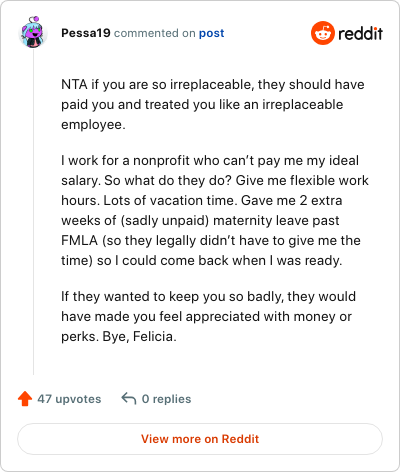The image size is (400, 472).
Task: Click the "I work for a nonprofit" line
Action: [210, 160]
